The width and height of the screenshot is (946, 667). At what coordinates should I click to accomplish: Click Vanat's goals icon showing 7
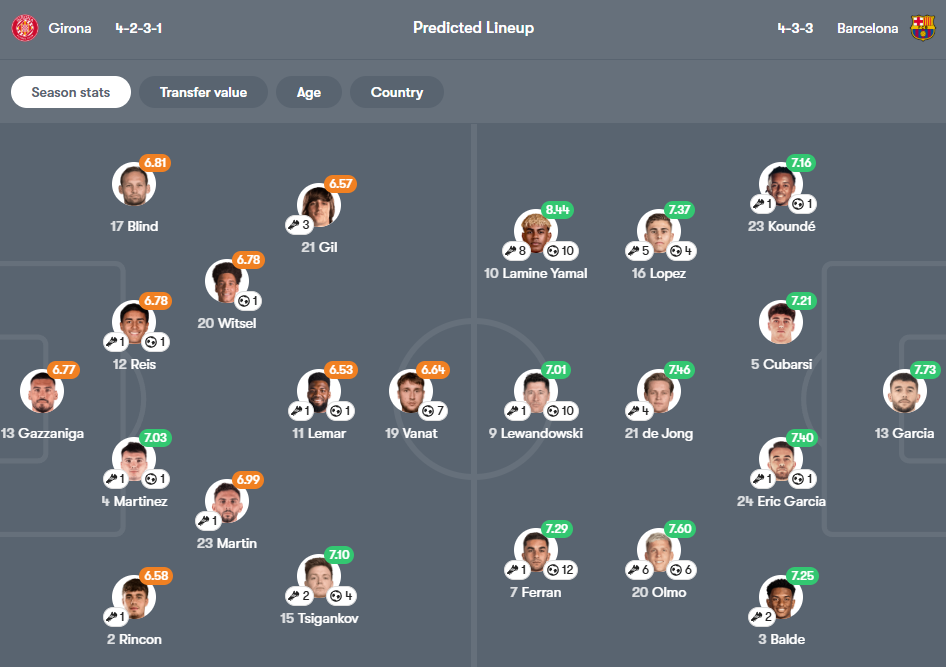pos(433,410)
